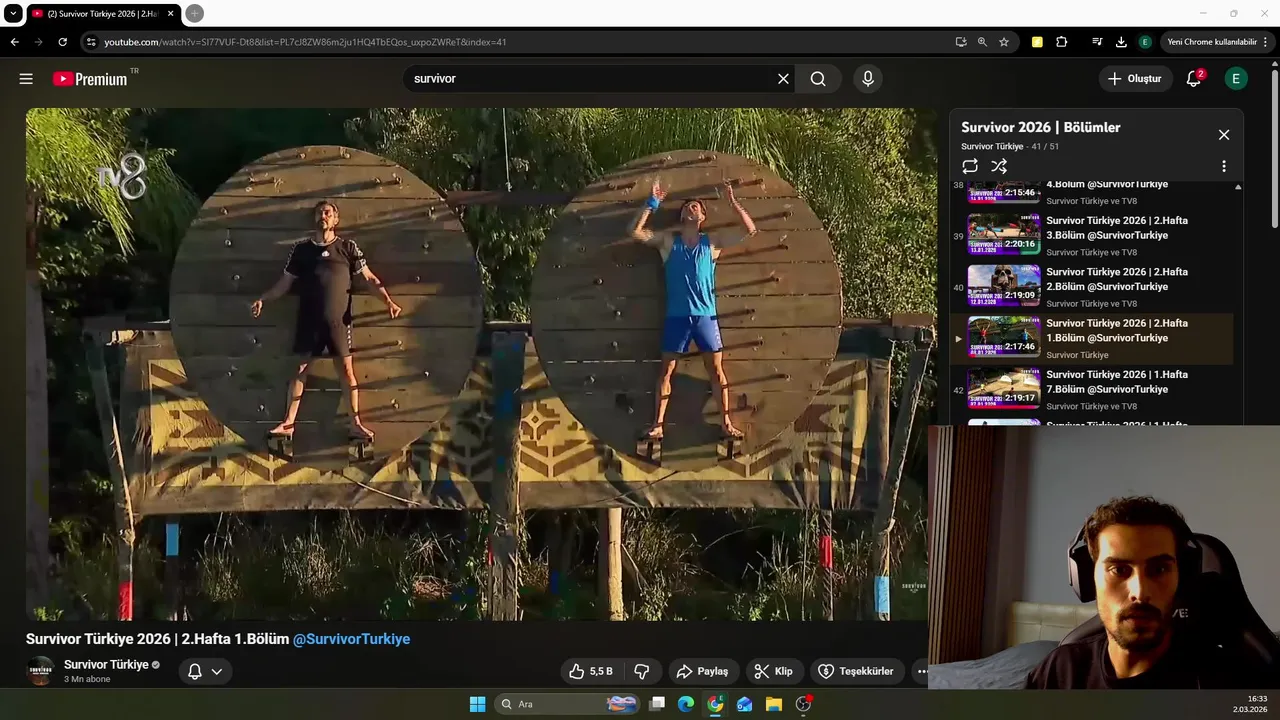This screenshot has height=720, width=1280.
Task: Install the app from the address bar icon
Action: click(961, 42)
